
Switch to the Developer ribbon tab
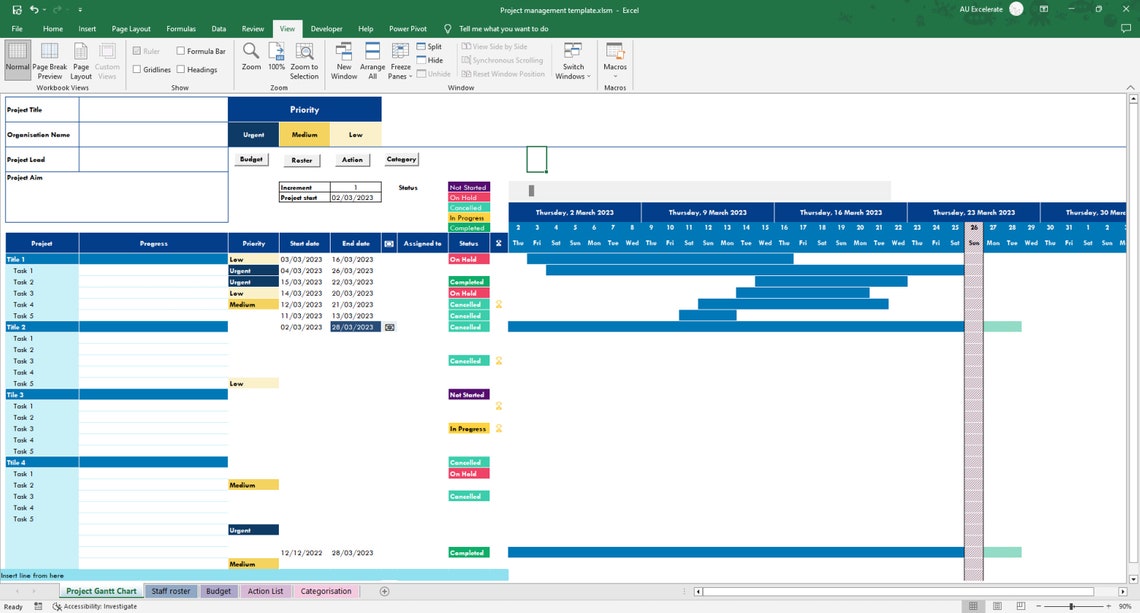pos(326,28)
